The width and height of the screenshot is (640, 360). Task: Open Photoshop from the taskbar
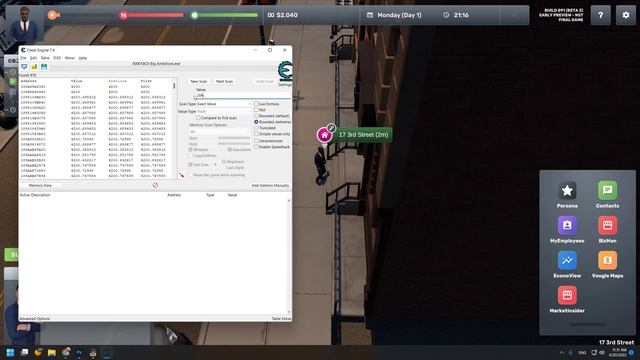pos(79,353)
